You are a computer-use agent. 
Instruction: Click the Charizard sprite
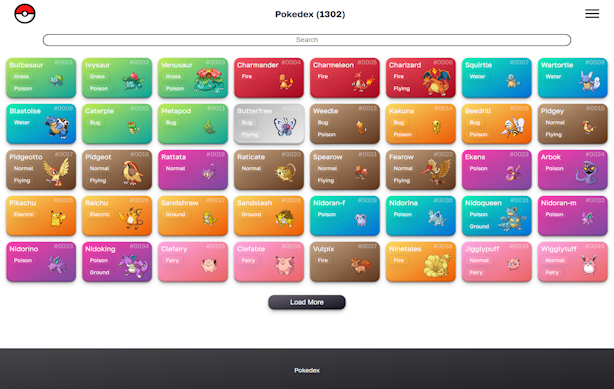437,81
